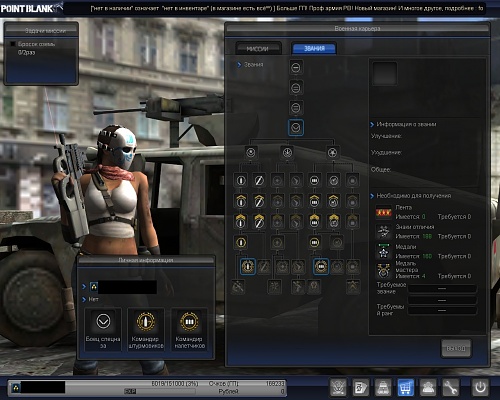Screen dimensions: 500x400
Task: Select the plain white single-bullet rank icon
Action: [241, 180]
